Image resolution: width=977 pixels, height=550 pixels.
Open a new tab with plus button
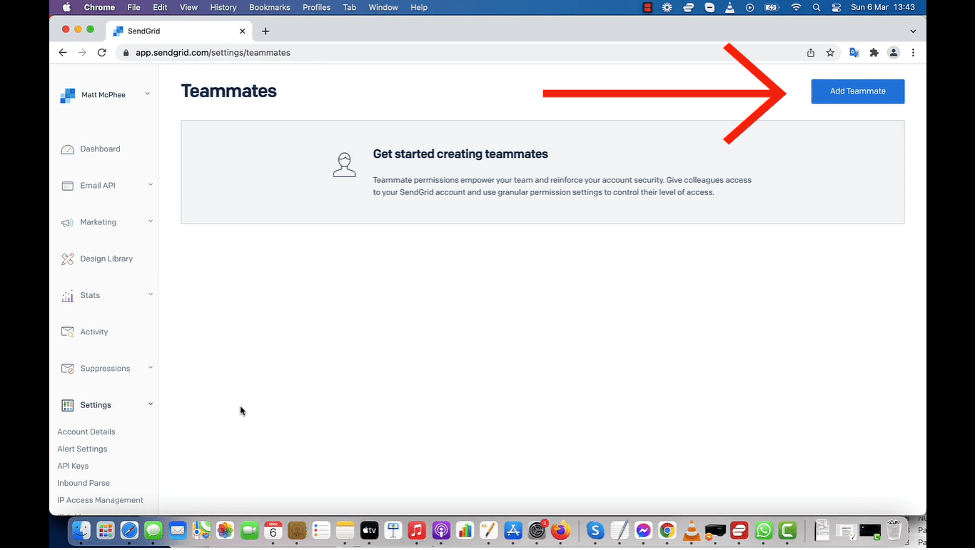266,31
